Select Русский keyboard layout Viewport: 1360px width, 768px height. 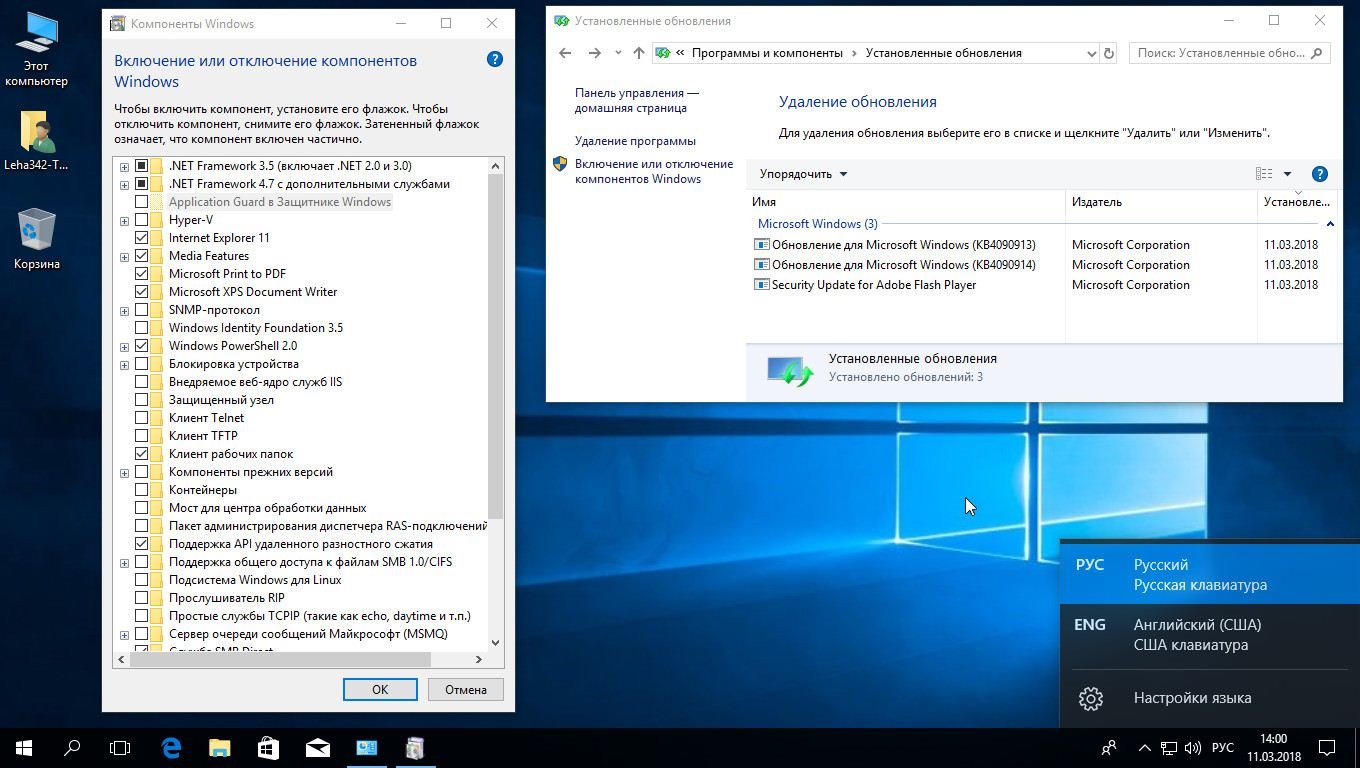point(1210,574)
